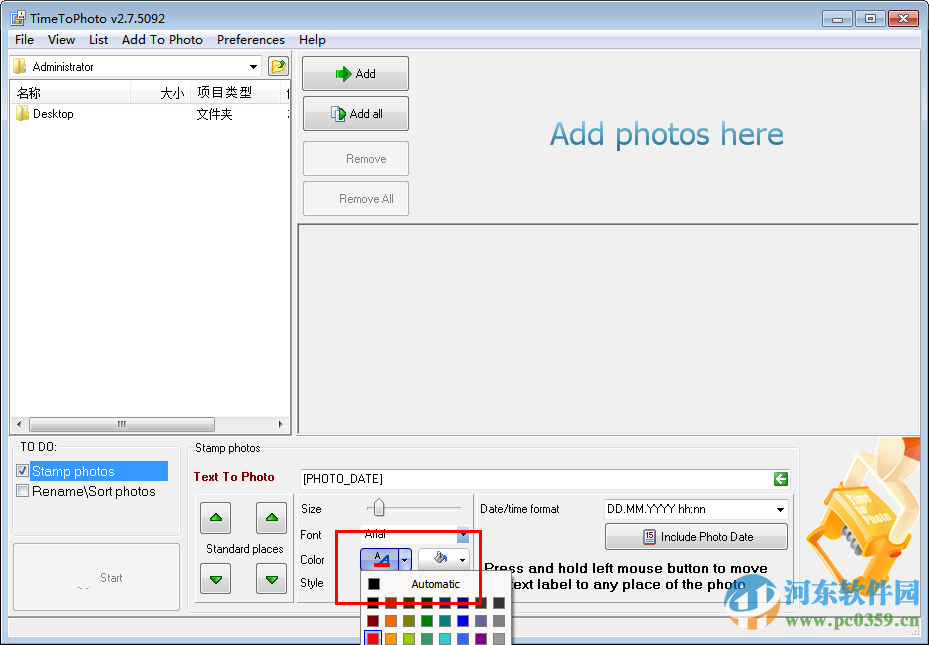The image size is (929, 645).
Task: Enable the Rename\Sort photos checkbox
Action: 23,491
